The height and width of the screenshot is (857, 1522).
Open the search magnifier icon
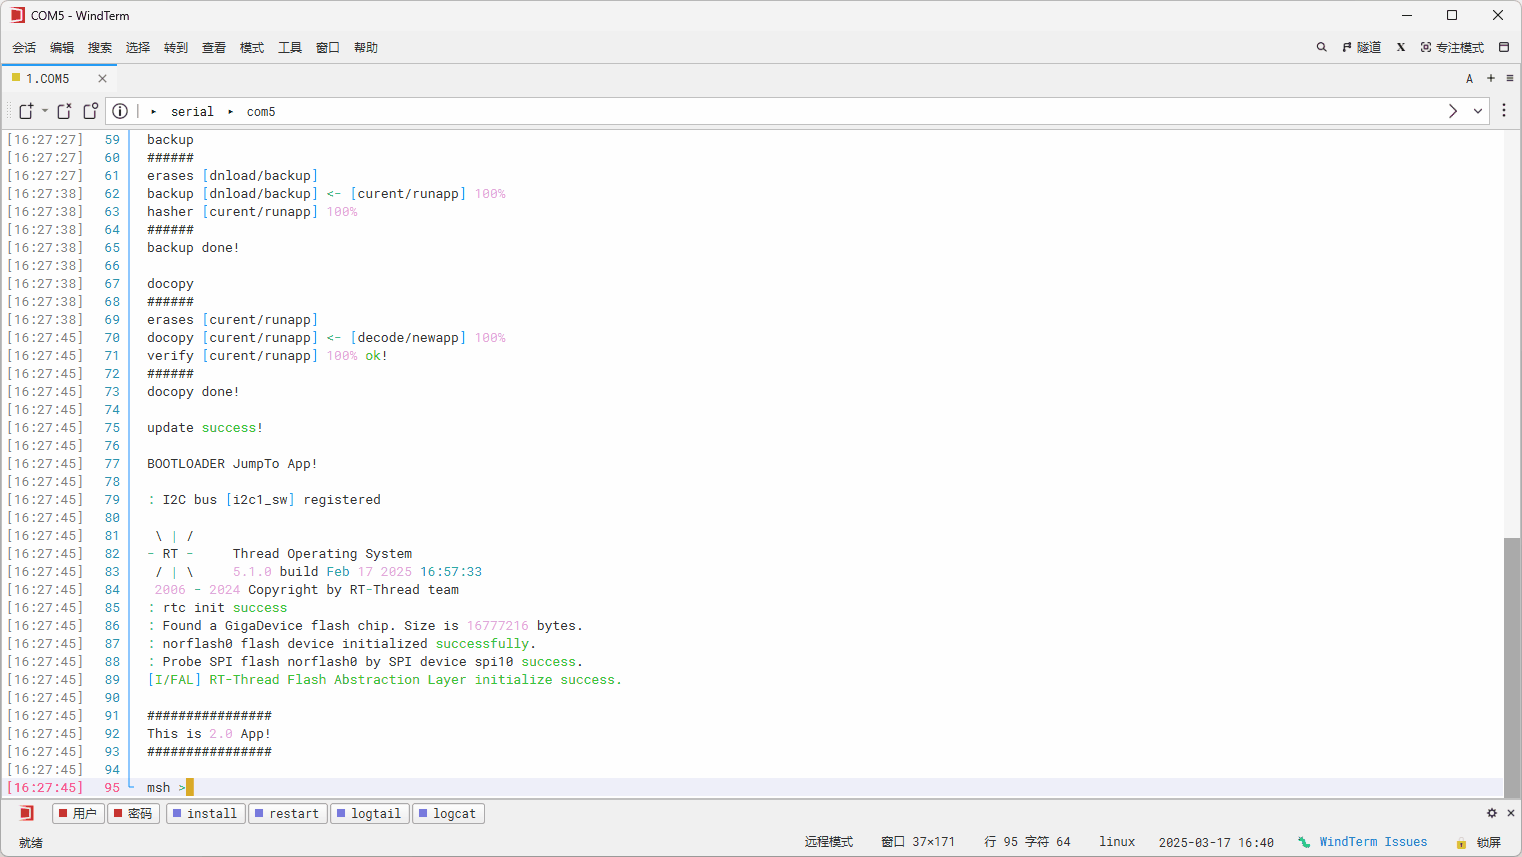click(1321, 47)
